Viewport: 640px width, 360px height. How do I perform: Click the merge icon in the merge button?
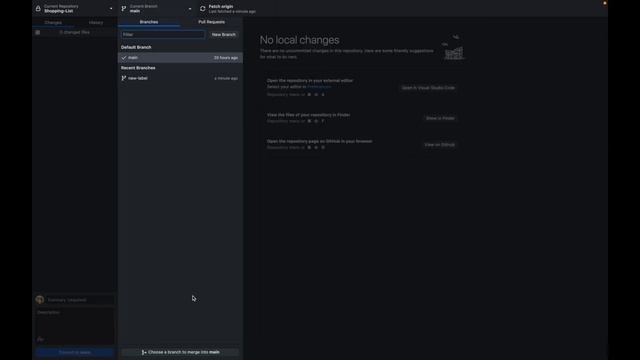(144, 352)
